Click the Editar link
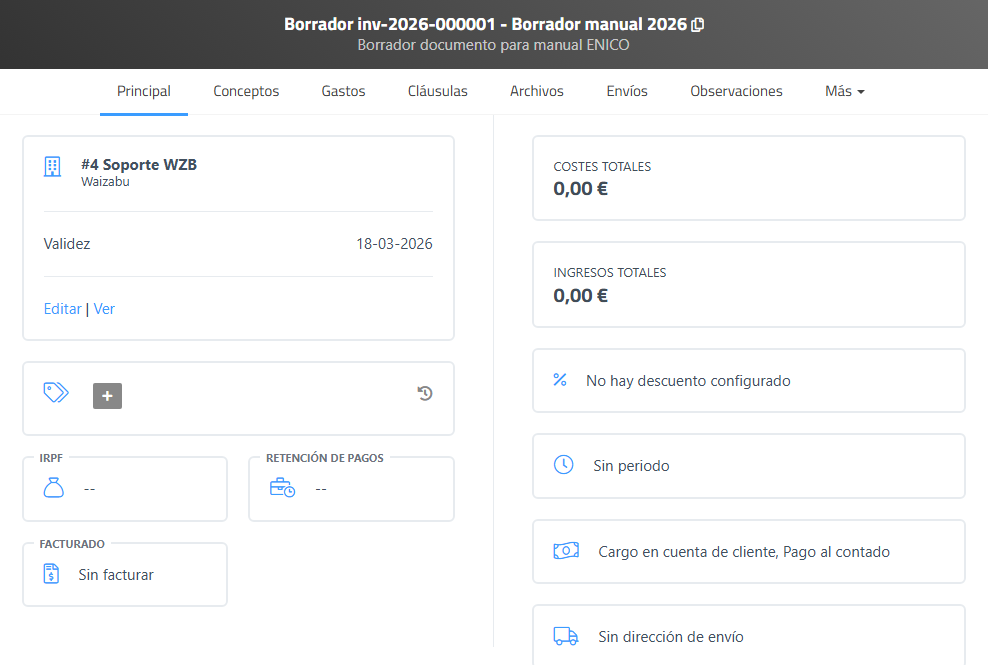 (62, 309)
